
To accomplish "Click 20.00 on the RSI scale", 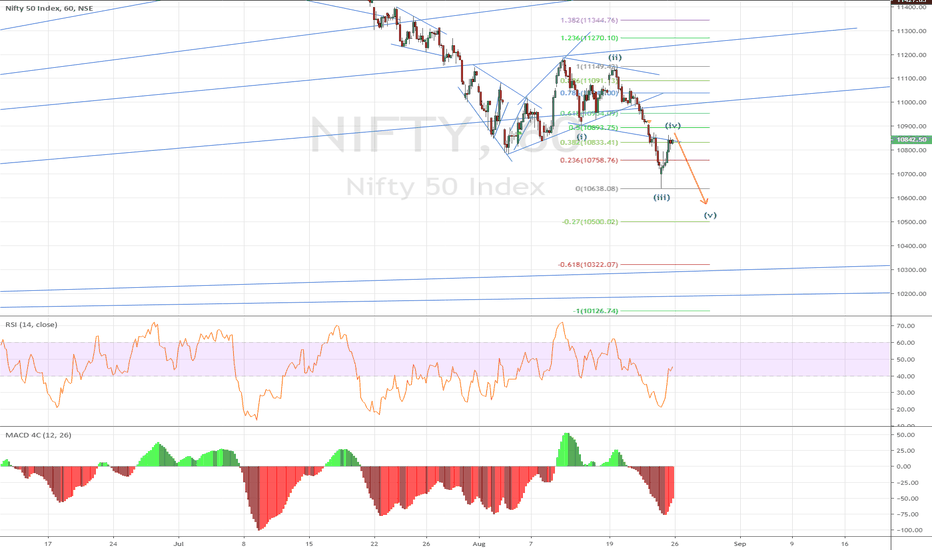I will point(906,409).
